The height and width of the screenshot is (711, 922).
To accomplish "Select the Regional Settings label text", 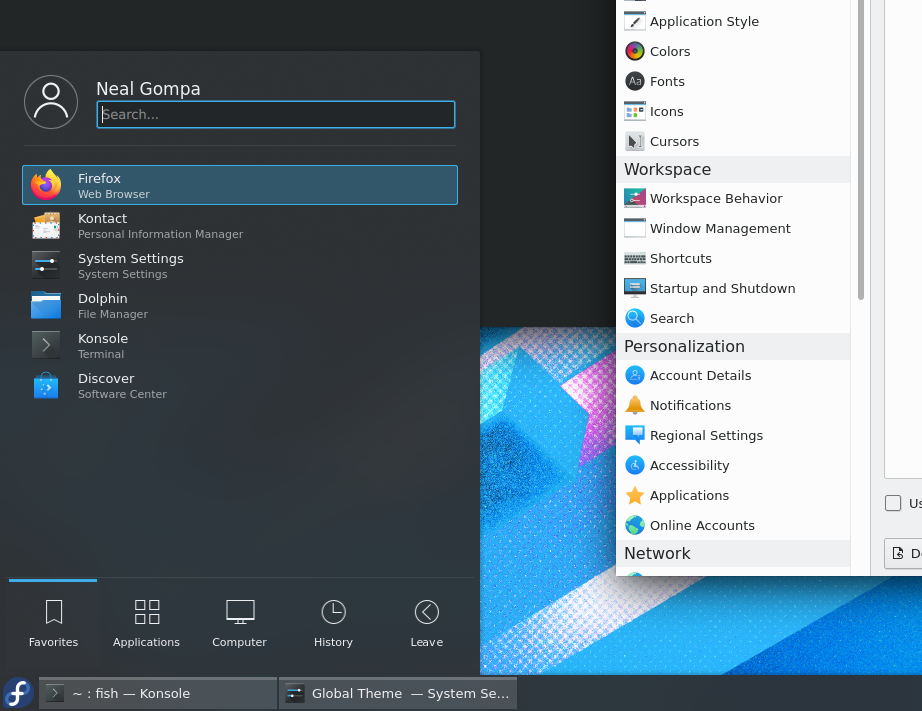I will 706,435.
